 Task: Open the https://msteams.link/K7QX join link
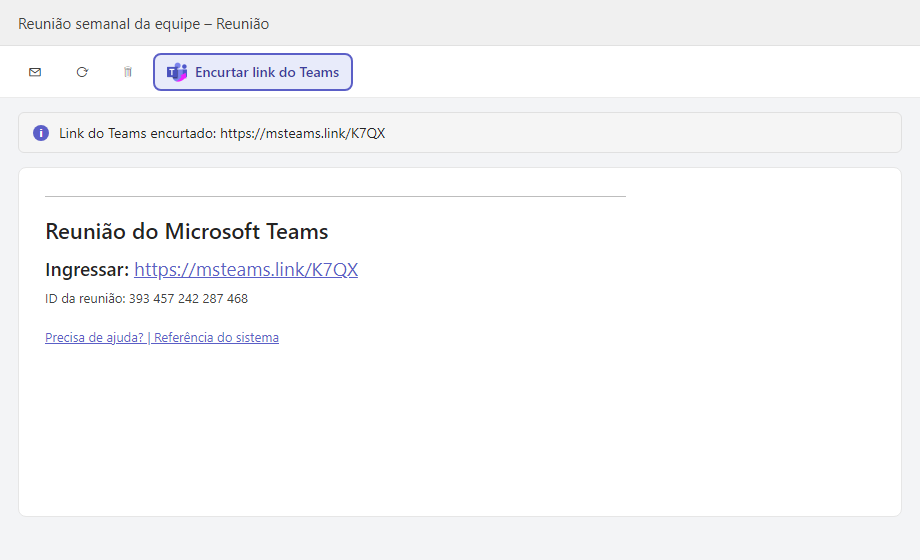coord(246,269)
